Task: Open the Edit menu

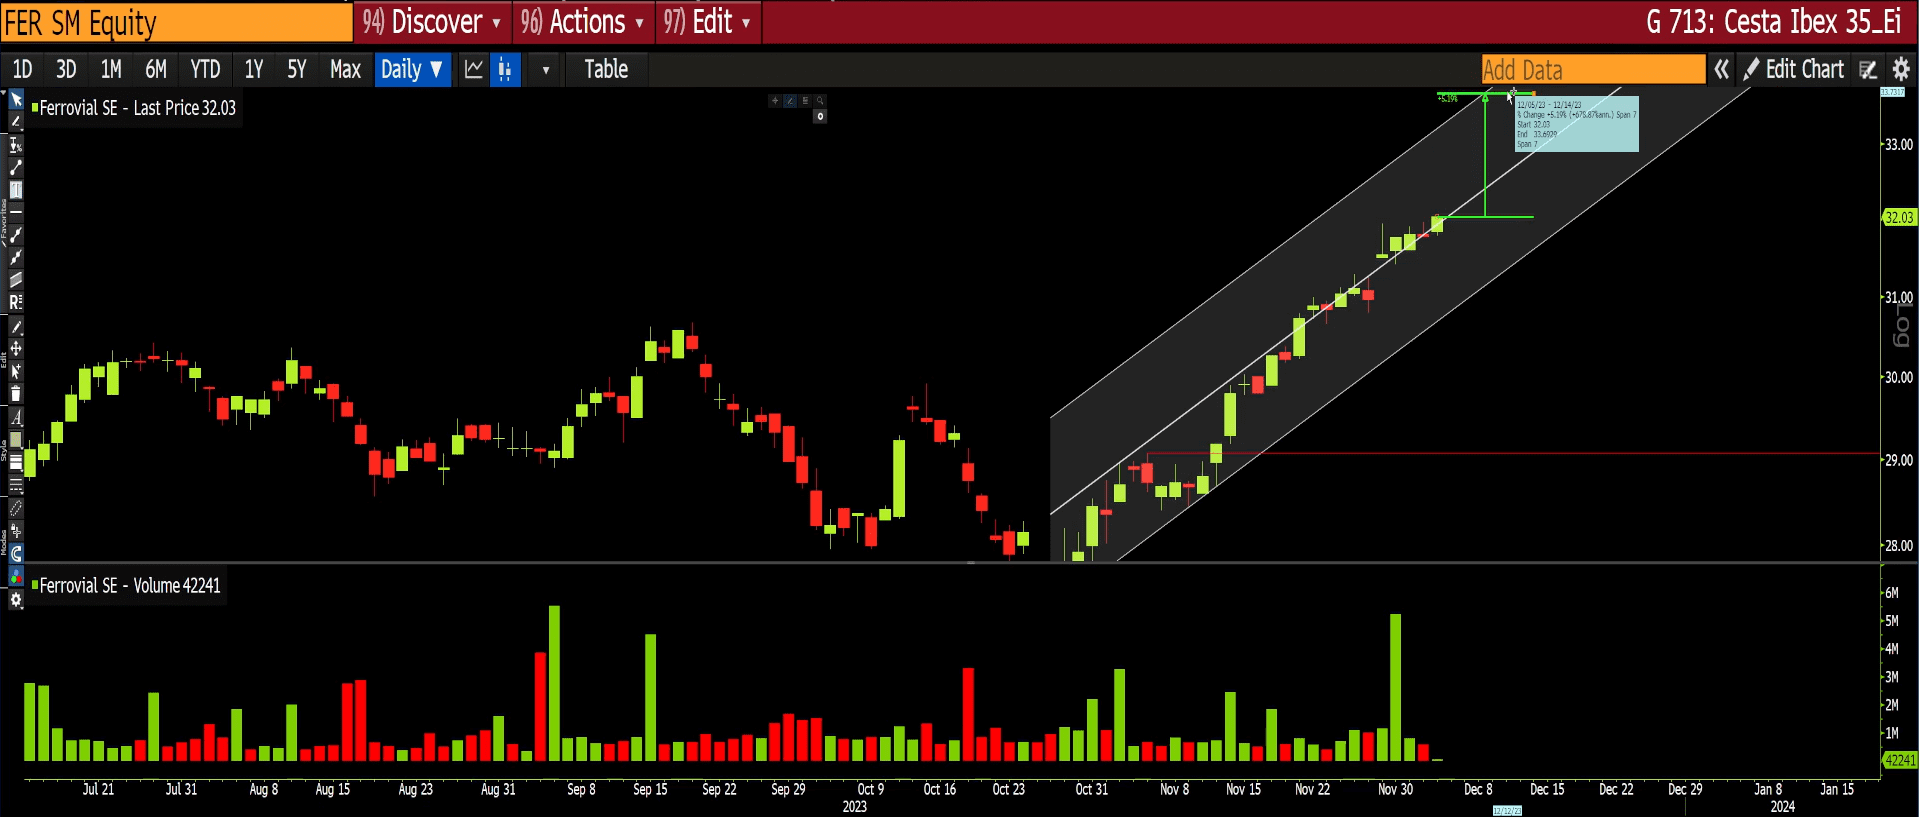Action: coord(708,22)
